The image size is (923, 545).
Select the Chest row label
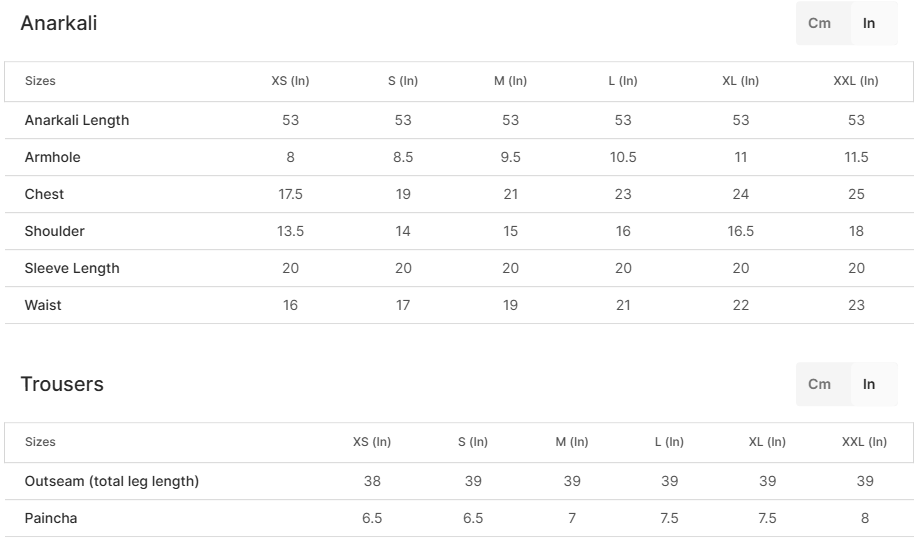click(x=44, y=194)
